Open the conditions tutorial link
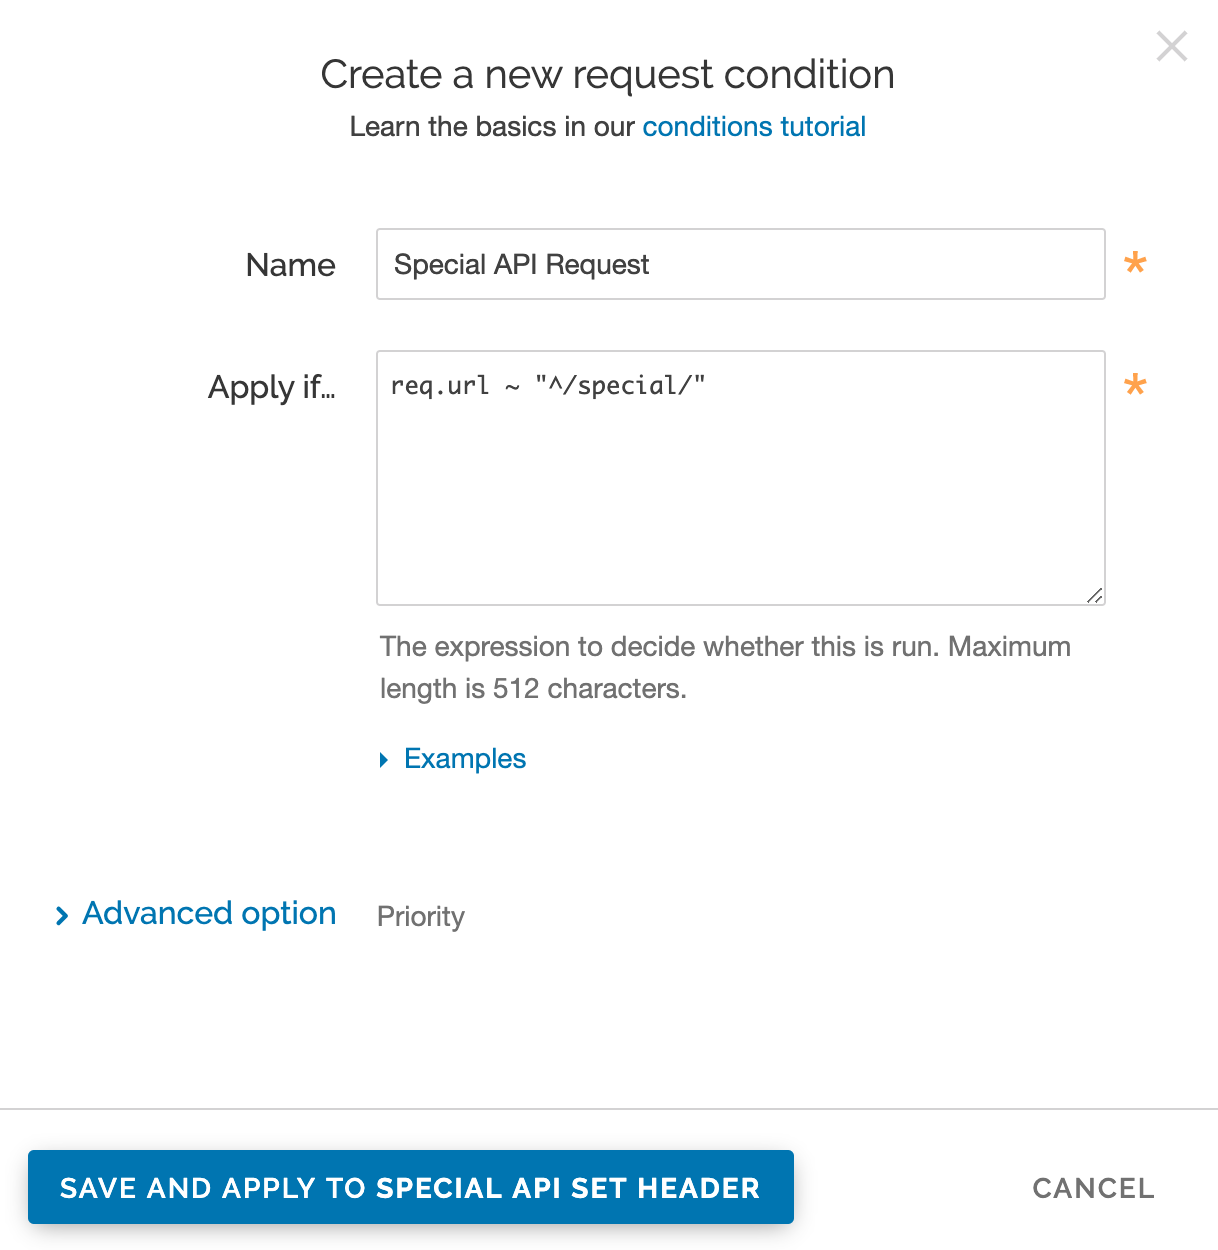 click(753, 127)
